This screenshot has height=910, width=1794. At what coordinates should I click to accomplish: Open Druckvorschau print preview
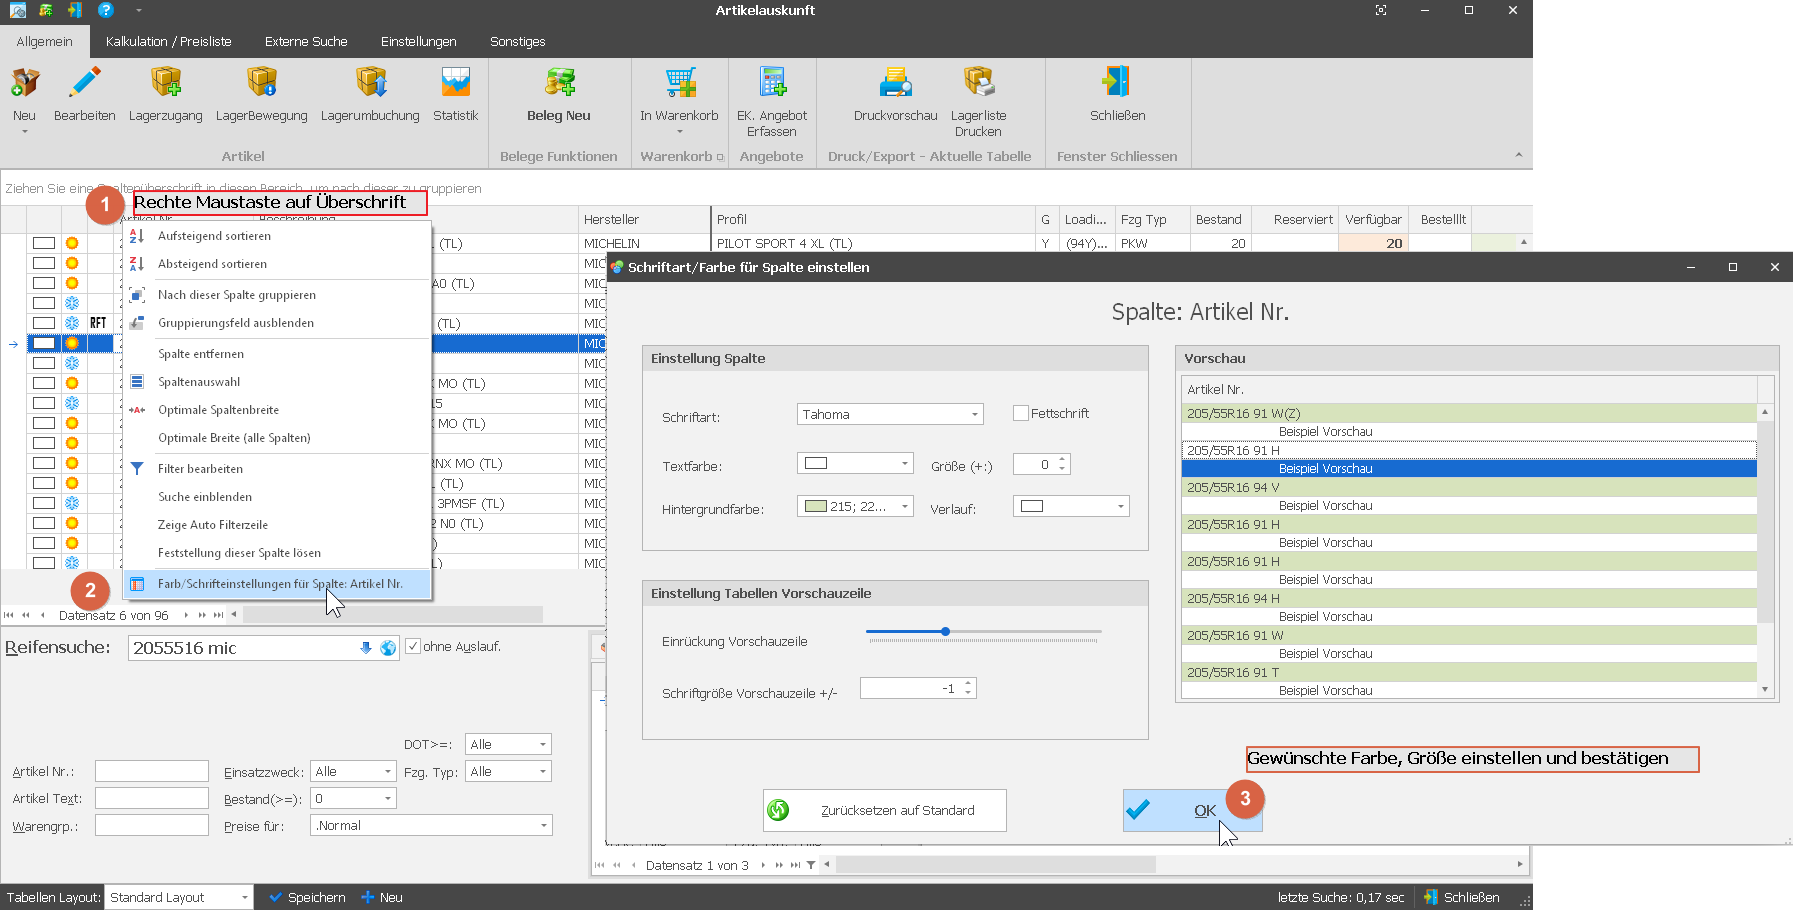pos(895,83)
